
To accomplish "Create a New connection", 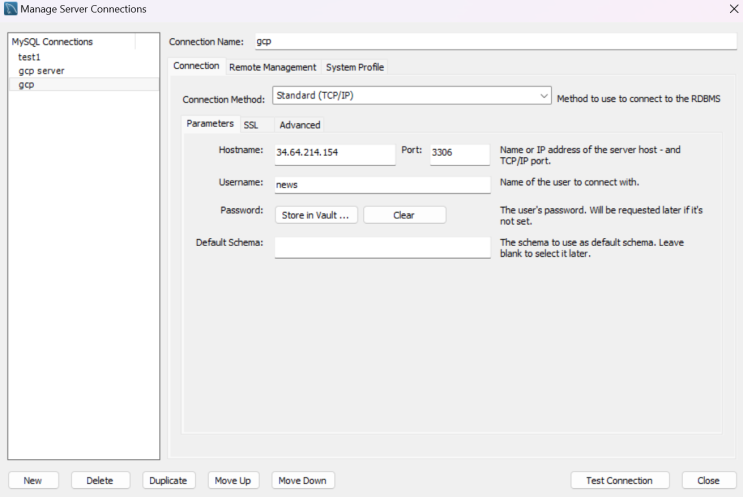I will click(33, 480).
